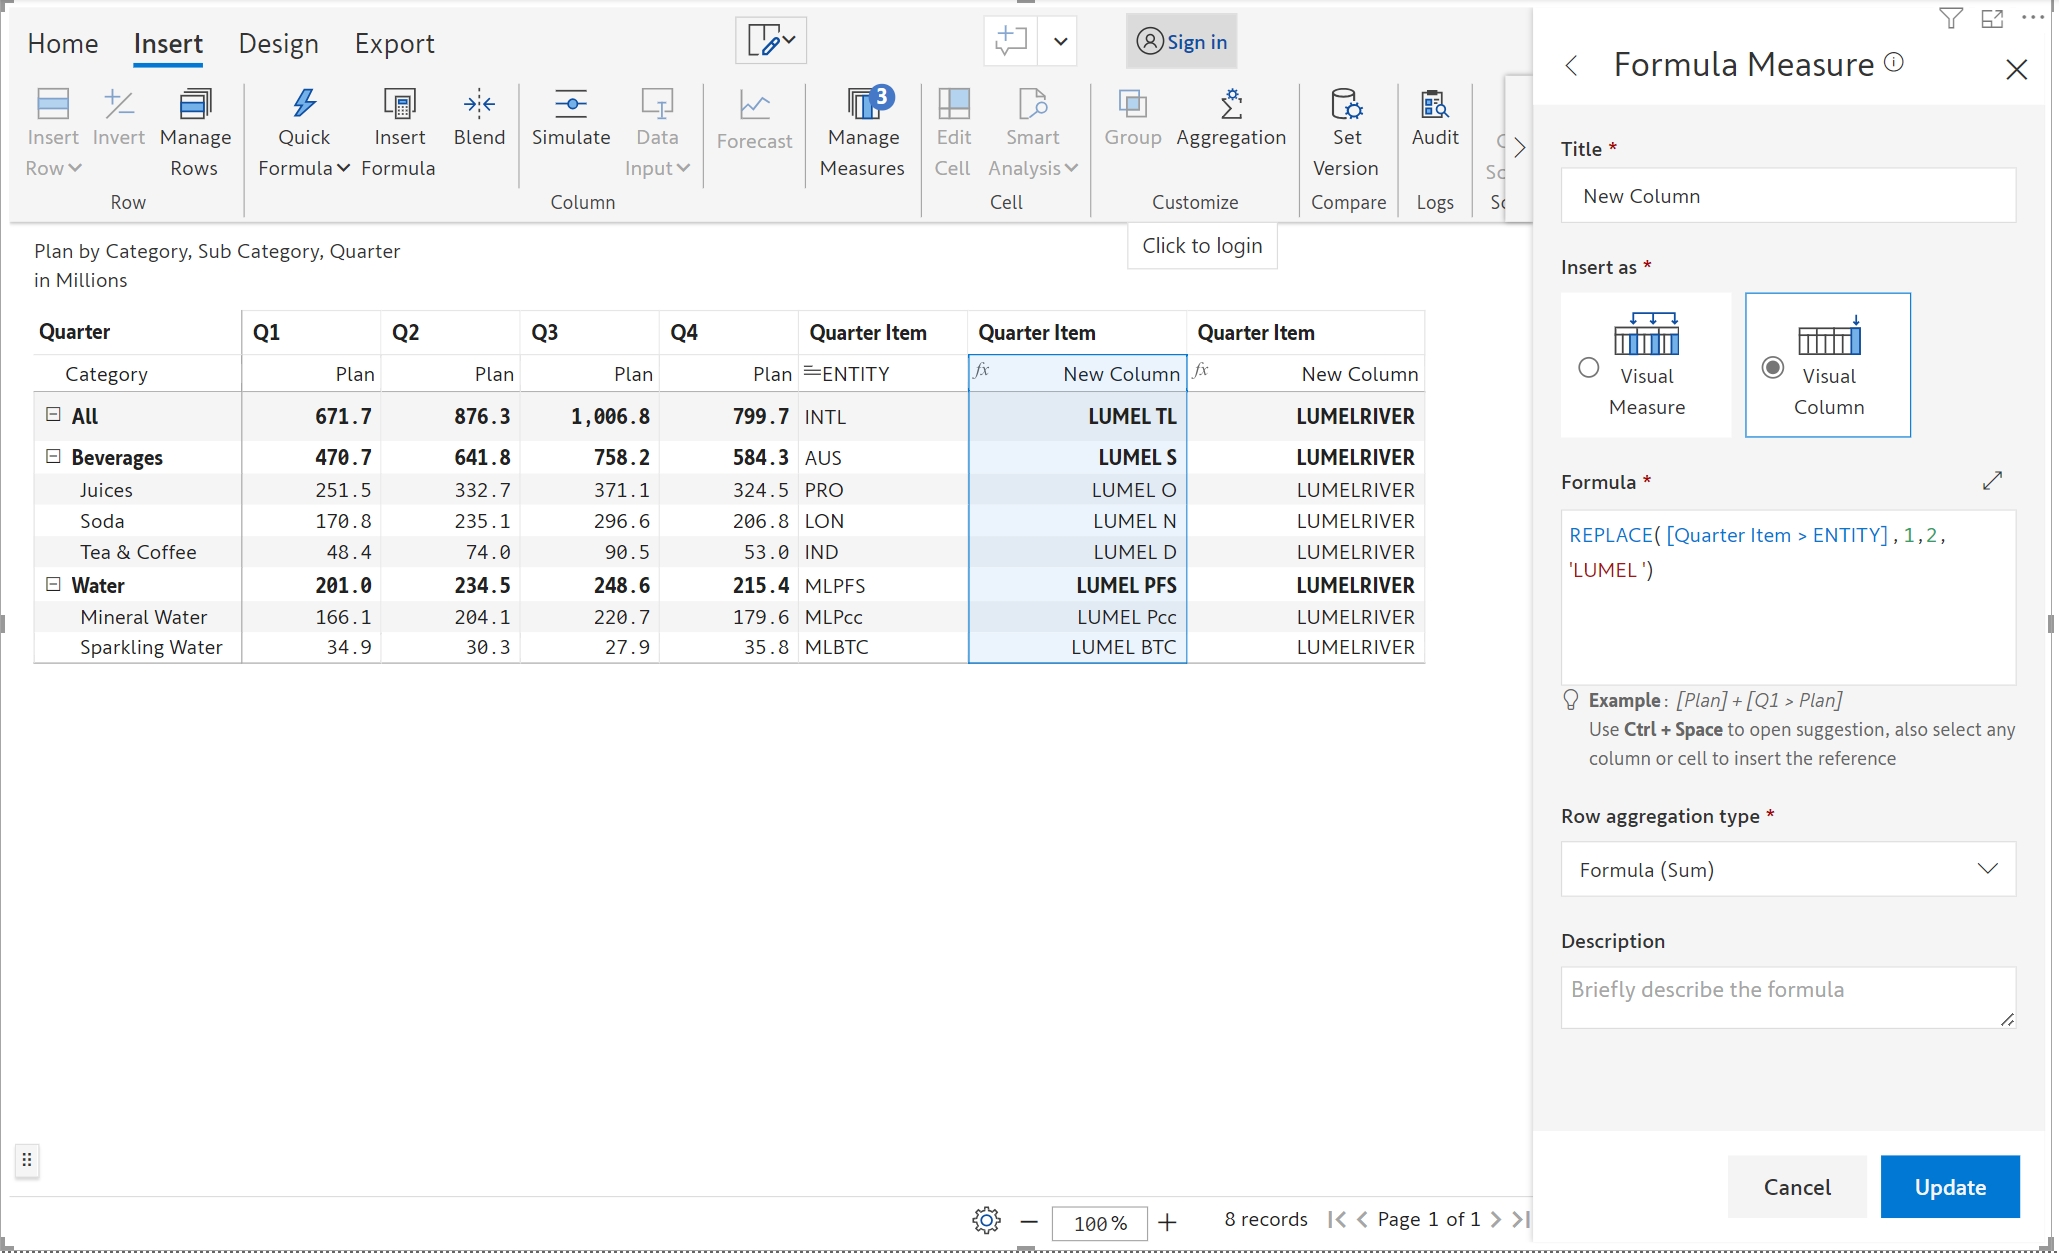Click the zoom in plus button
2059x1253 pixels.
coord(1167,1222)
